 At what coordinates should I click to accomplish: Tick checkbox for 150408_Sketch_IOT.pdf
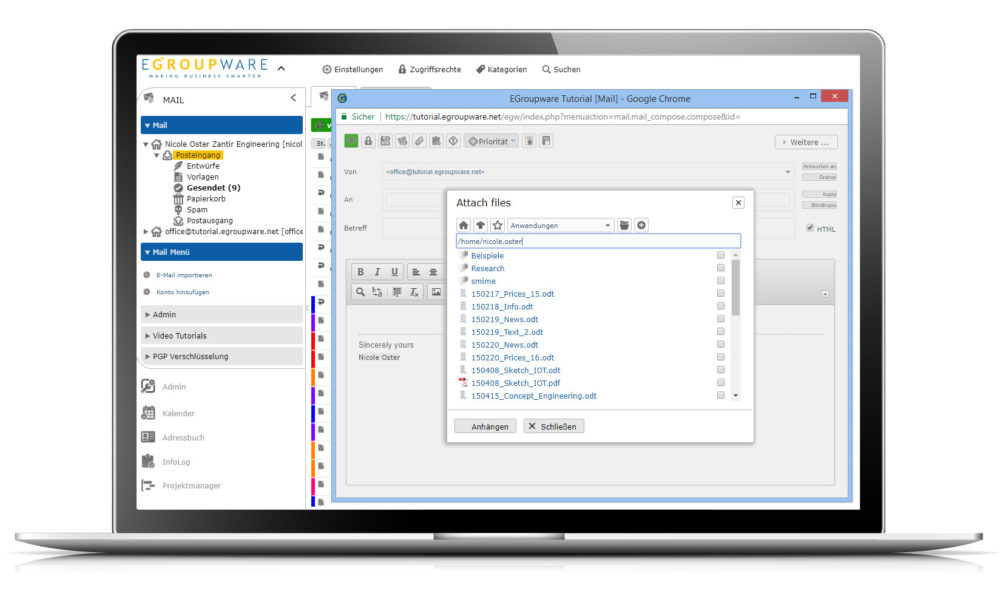(x=721, y=383)
